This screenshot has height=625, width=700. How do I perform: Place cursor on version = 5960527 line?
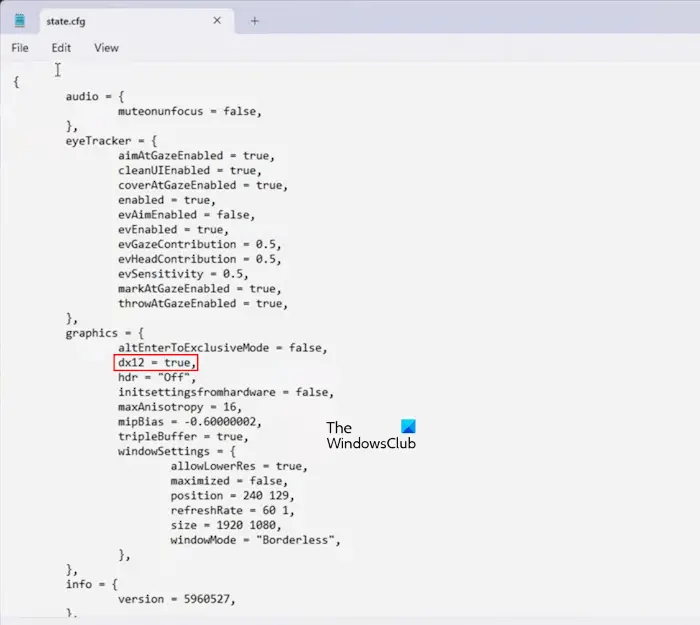tap(176, 599)
